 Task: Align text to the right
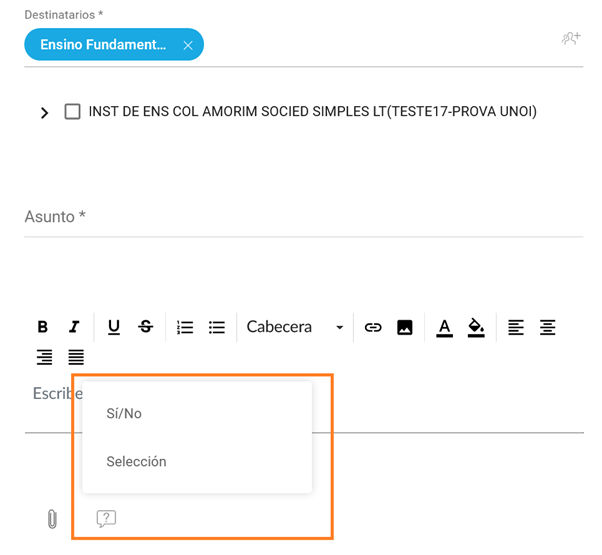pos(44,357)
